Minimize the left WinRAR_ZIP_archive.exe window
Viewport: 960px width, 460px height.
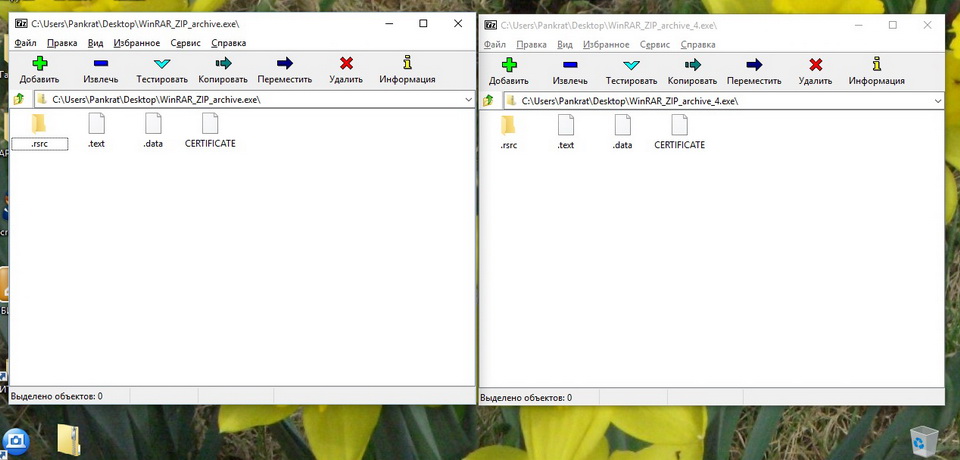pyautogui.click(x=389, y=24)
